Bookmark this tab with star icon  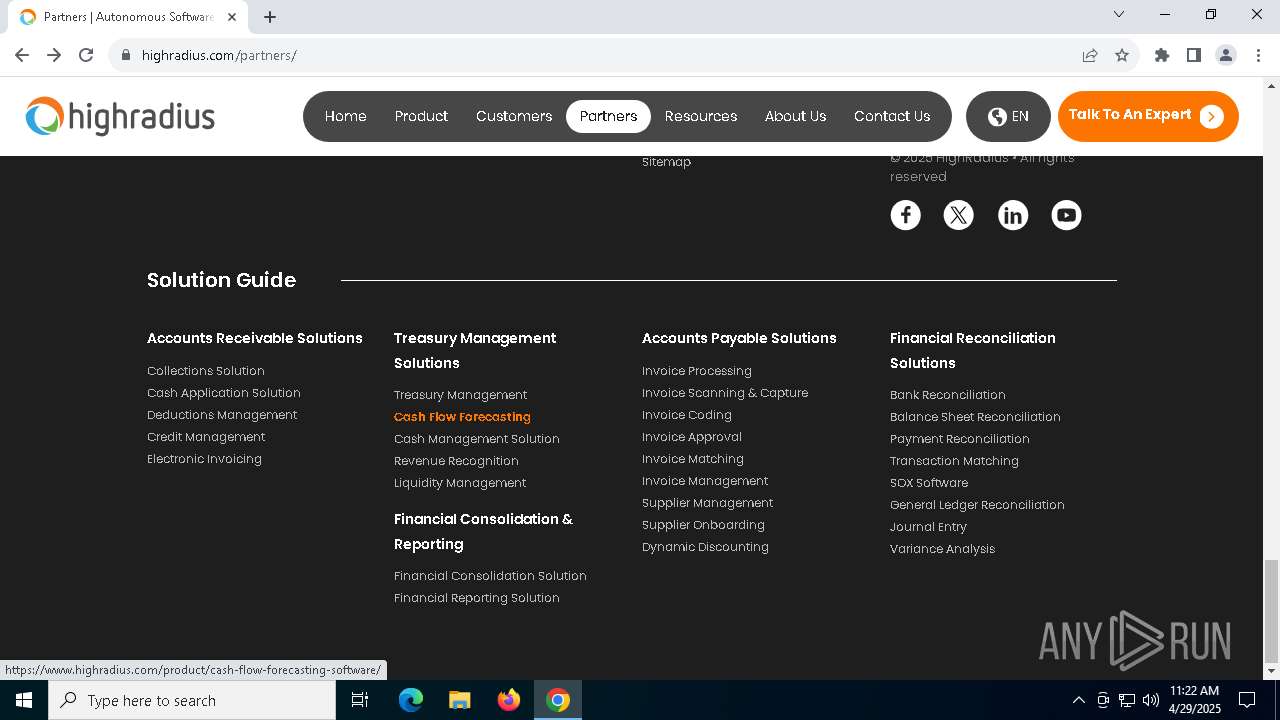click(x=1122, y=55)
